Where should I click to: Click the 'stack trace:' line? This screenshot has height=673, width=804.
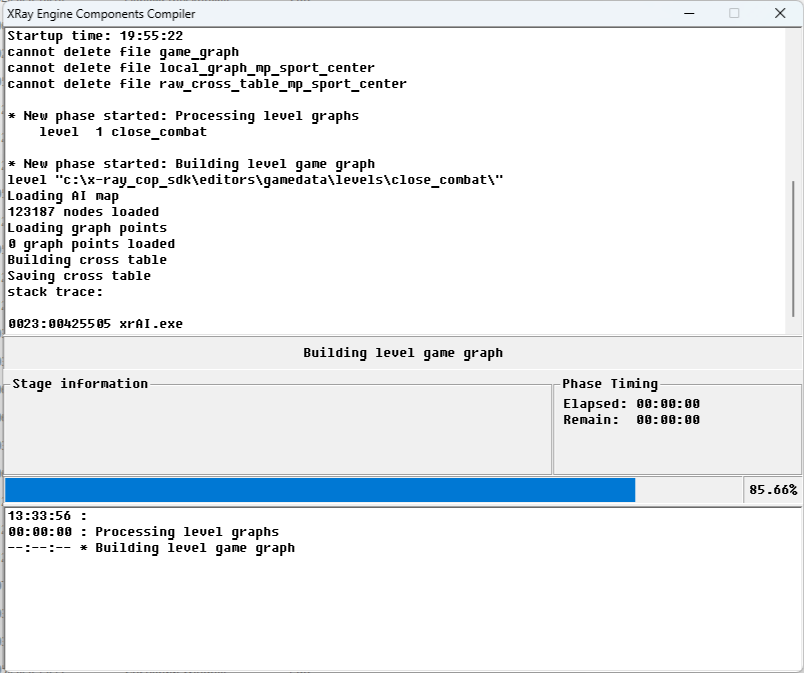55,292
